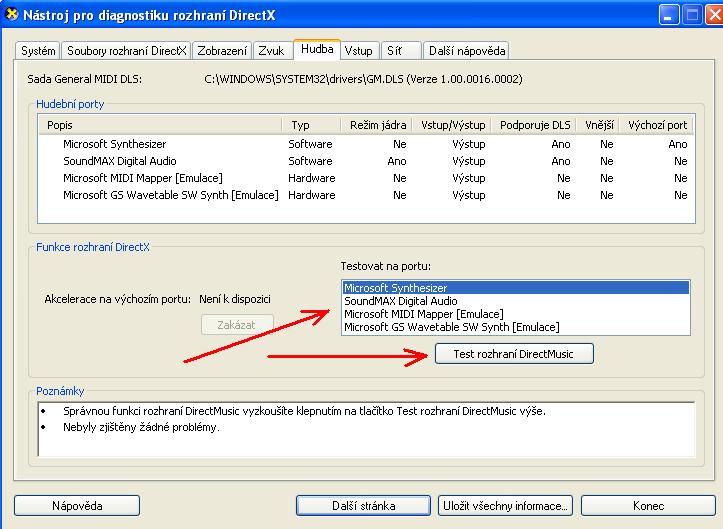Screen dimensions: 723x529
Task: Click 'Není k dispozici' acceleration value
Action: [x=235, y=299]
